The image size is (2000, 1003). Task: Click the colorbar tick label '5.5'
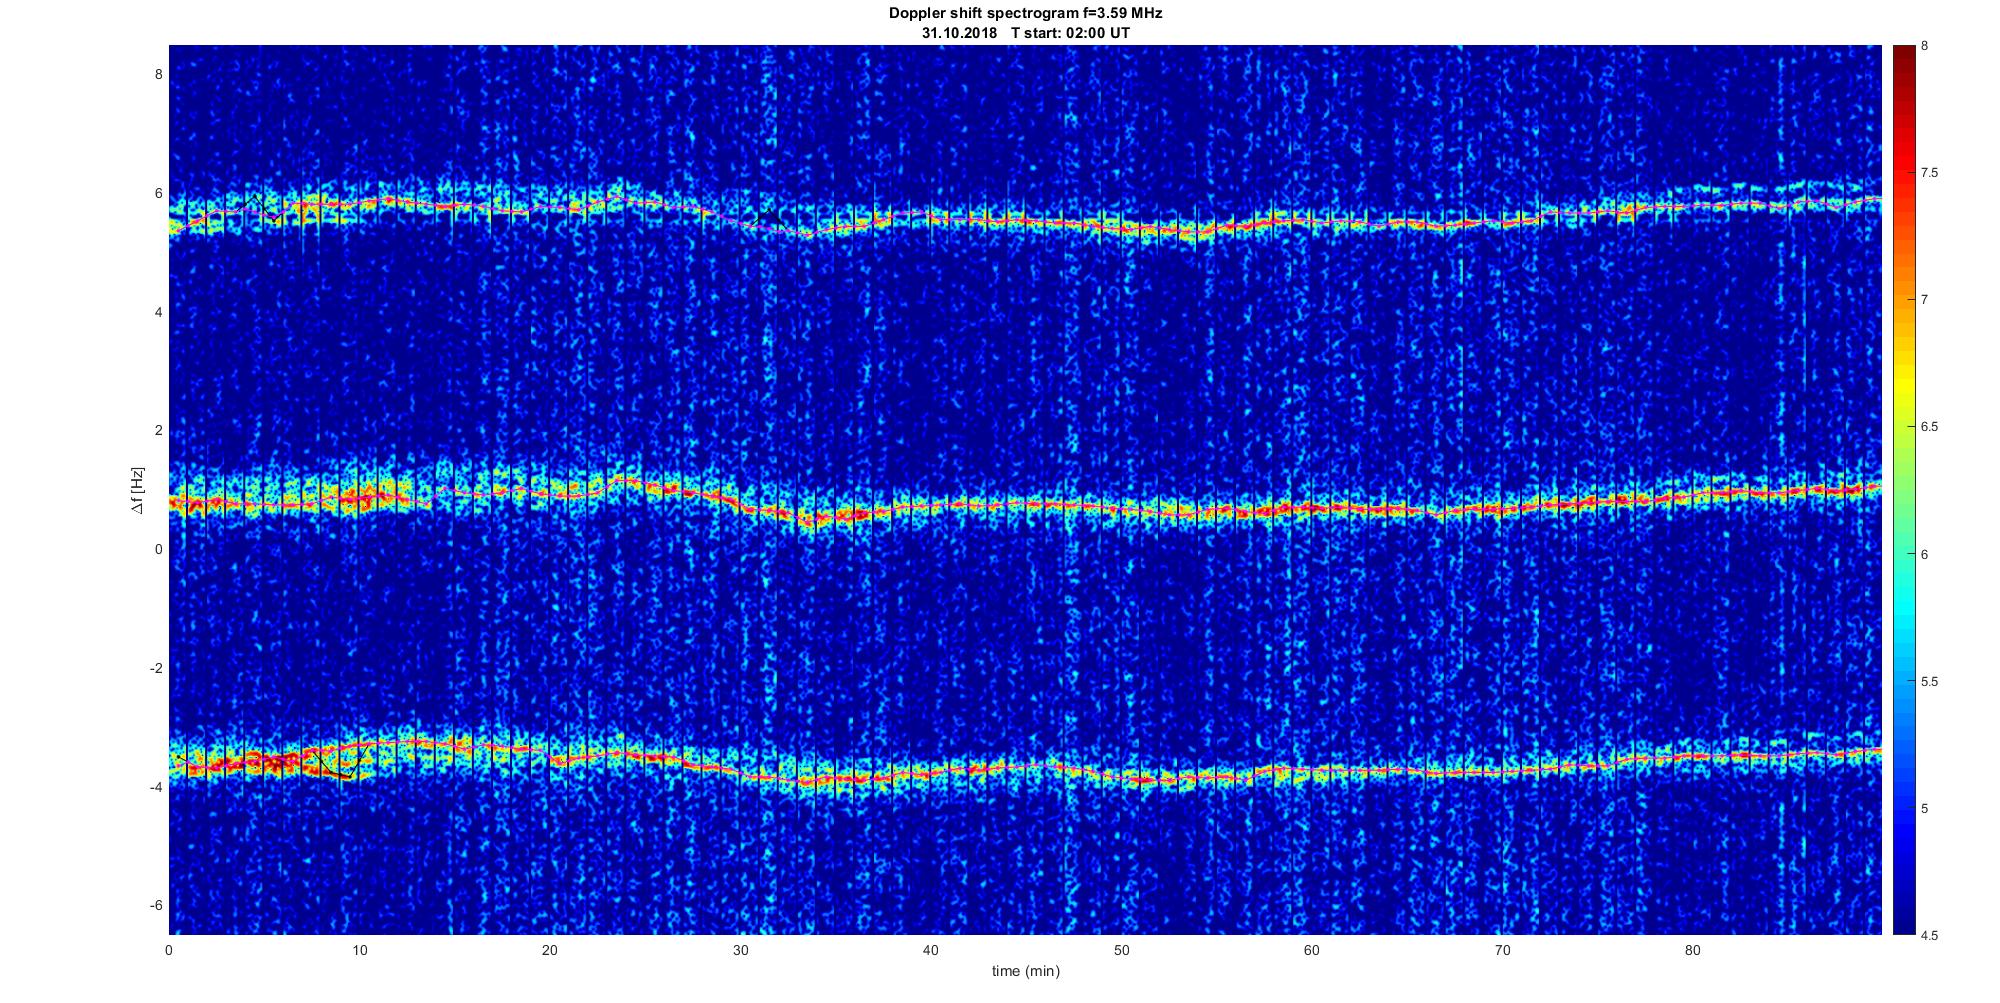pos(1929,682)
